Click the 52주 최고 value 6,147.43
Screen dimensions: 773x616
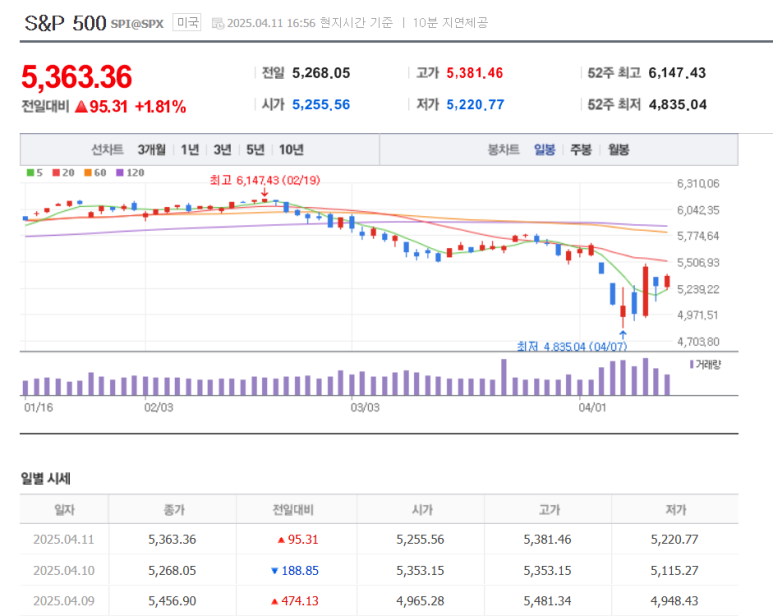[677, 73]
